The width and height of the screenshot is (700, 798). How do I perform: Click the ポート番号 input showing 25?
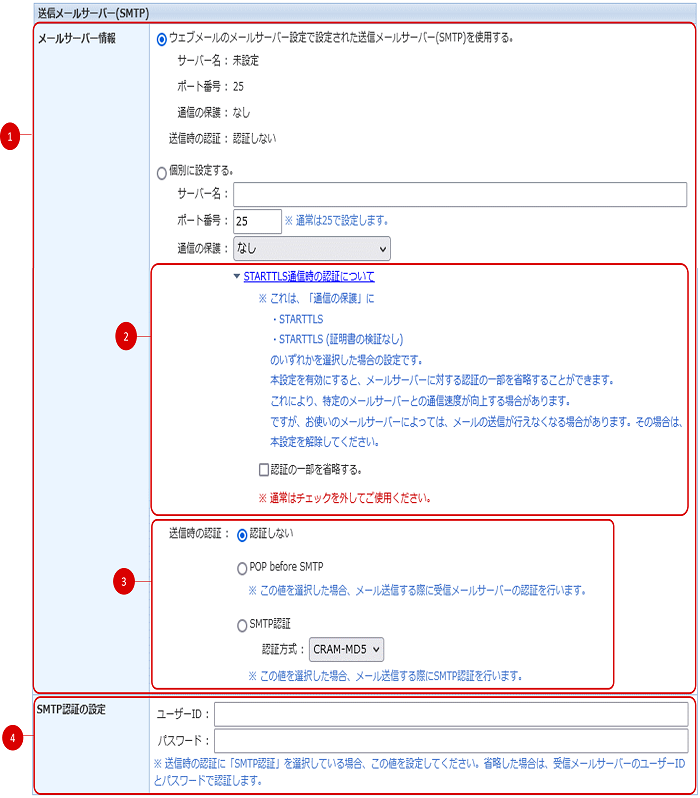coord(257,221)
